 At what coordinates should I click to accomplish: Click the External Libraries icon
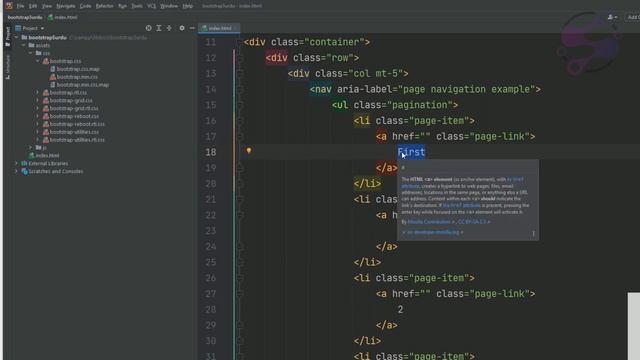coord(24,163)
